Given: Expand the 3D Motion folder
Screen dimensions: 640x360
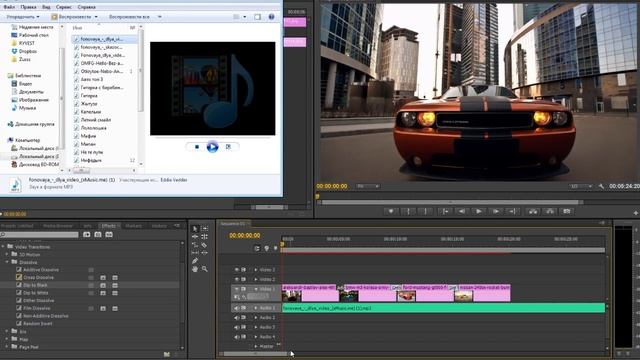Looking at the screenshot, I should (7, 254).
